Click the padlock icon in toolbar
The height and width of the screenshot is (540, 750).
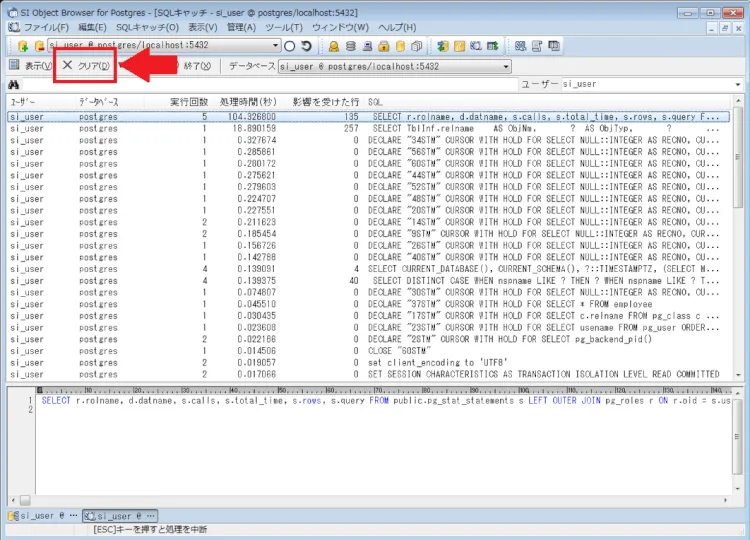point(384,46)
